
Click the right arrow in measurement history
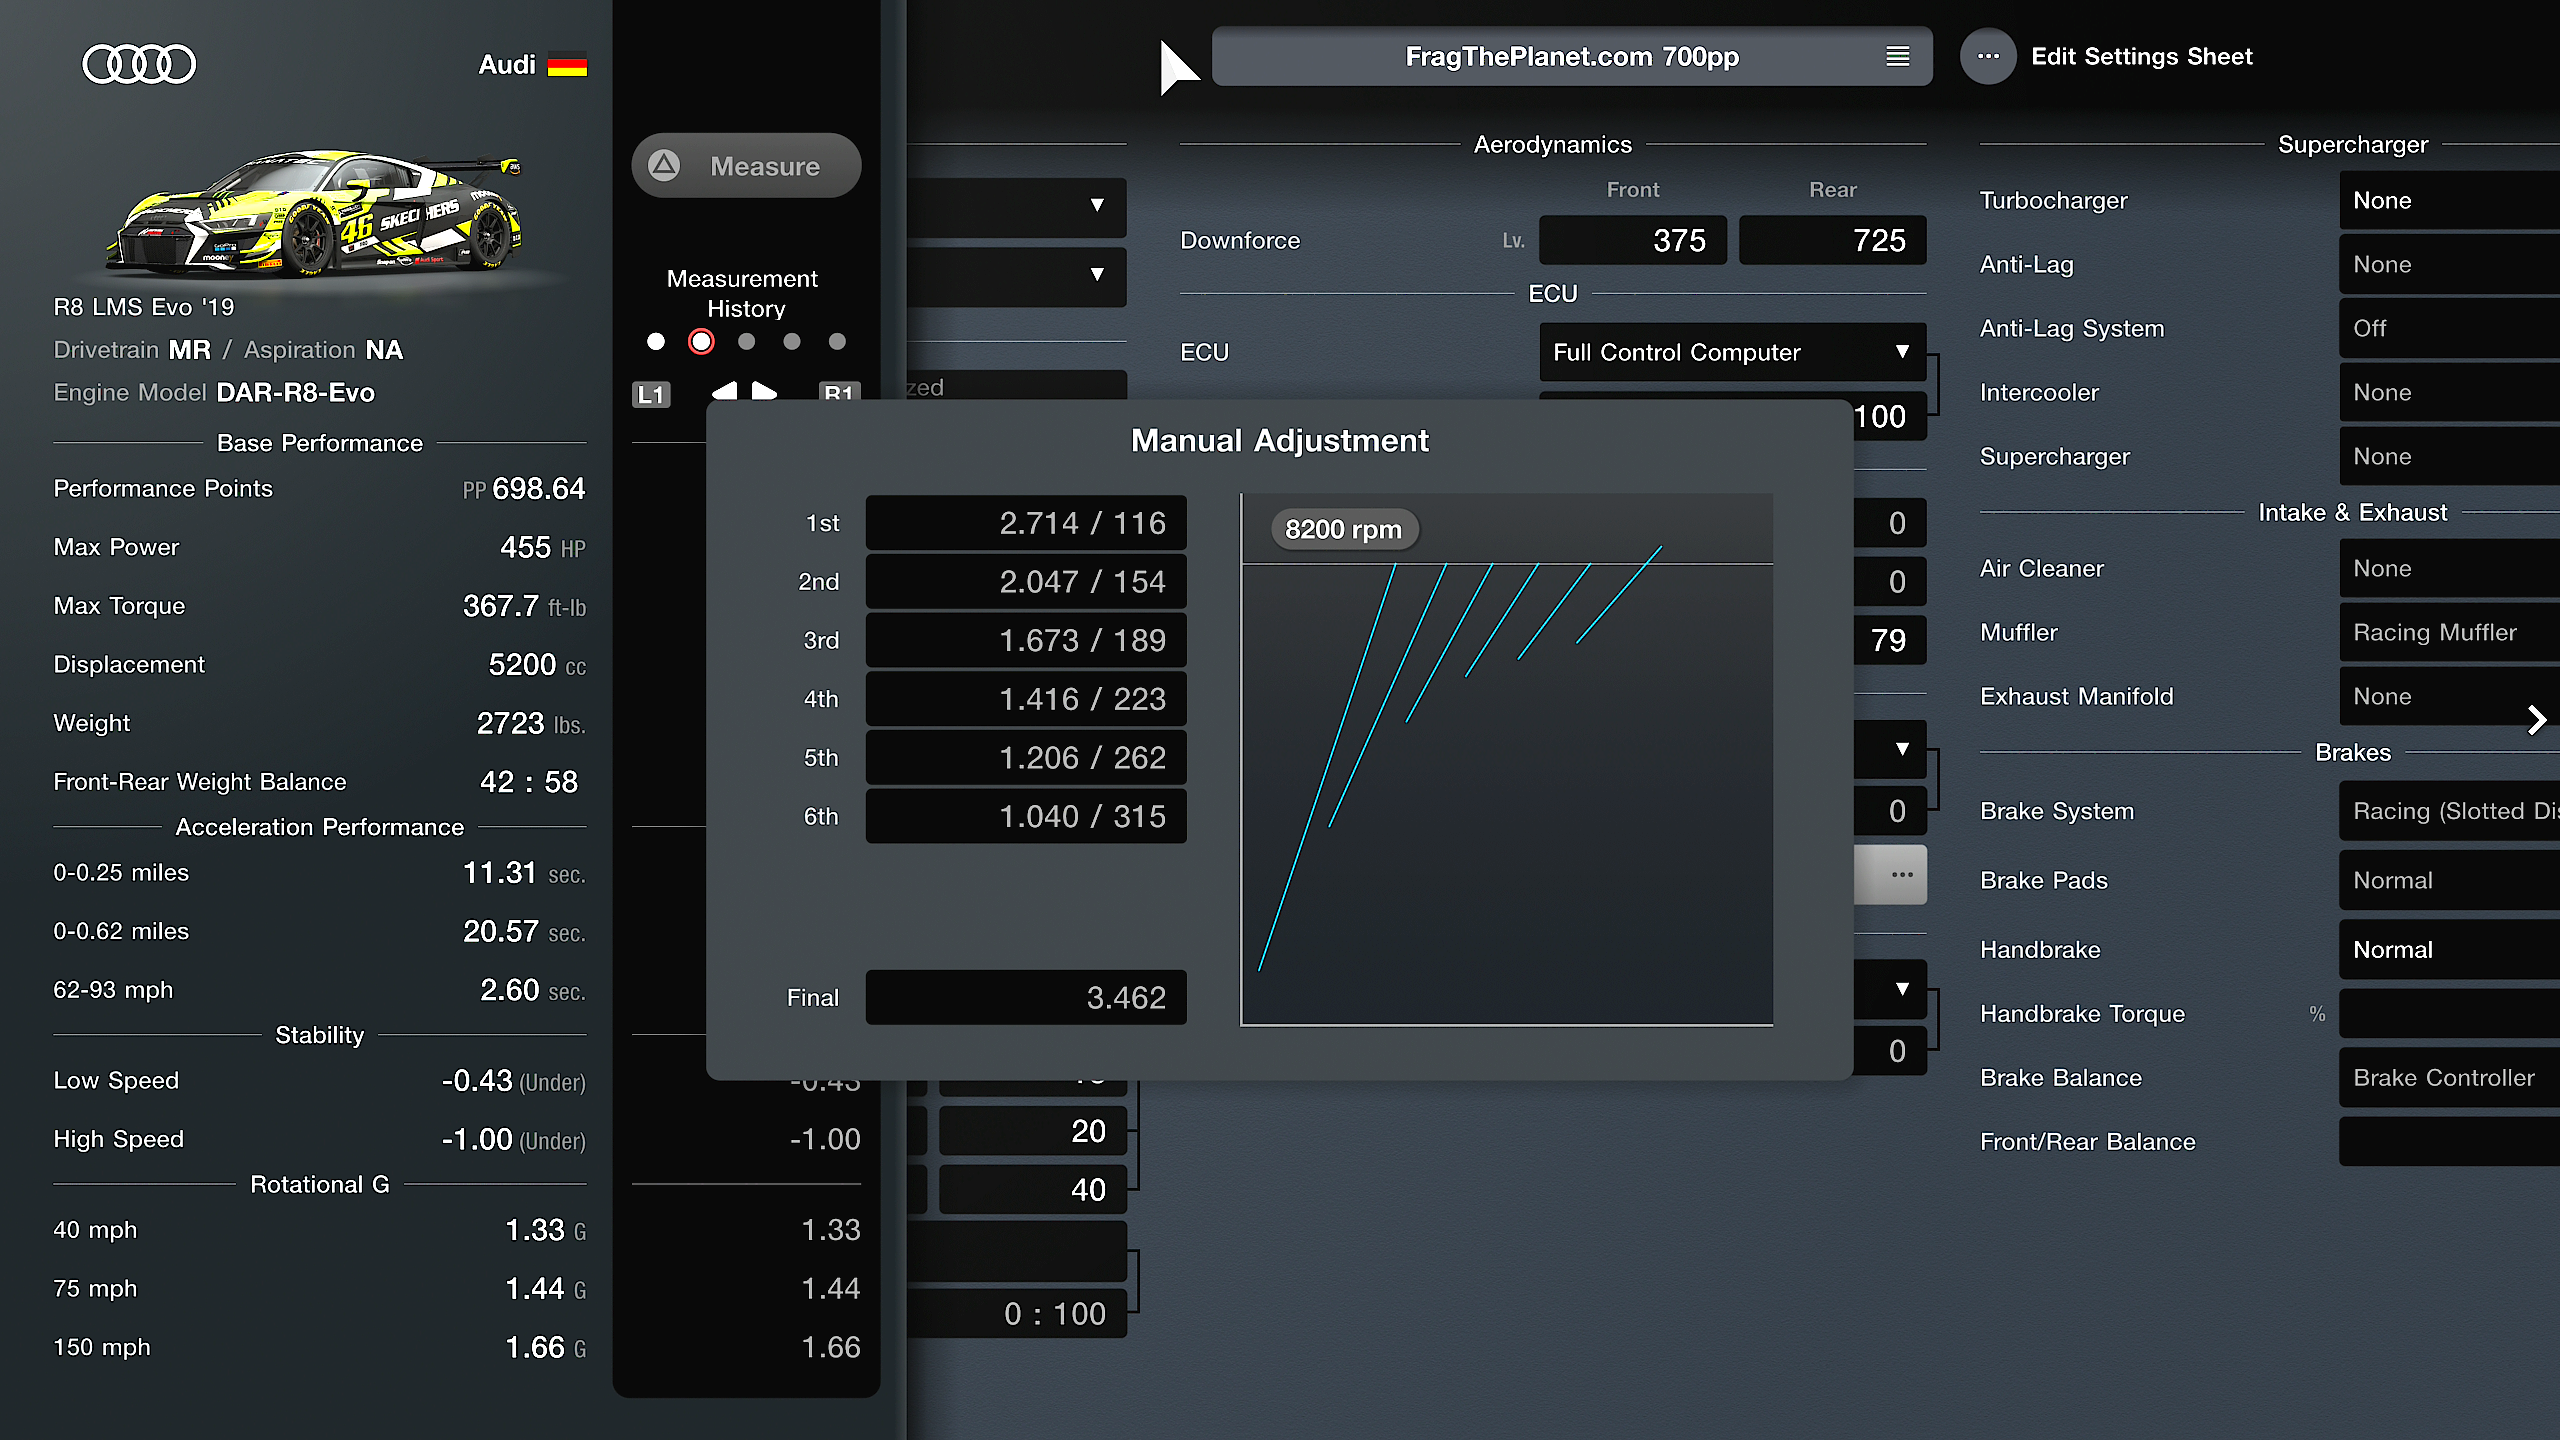pyautogui.click(x=764, y=391)
